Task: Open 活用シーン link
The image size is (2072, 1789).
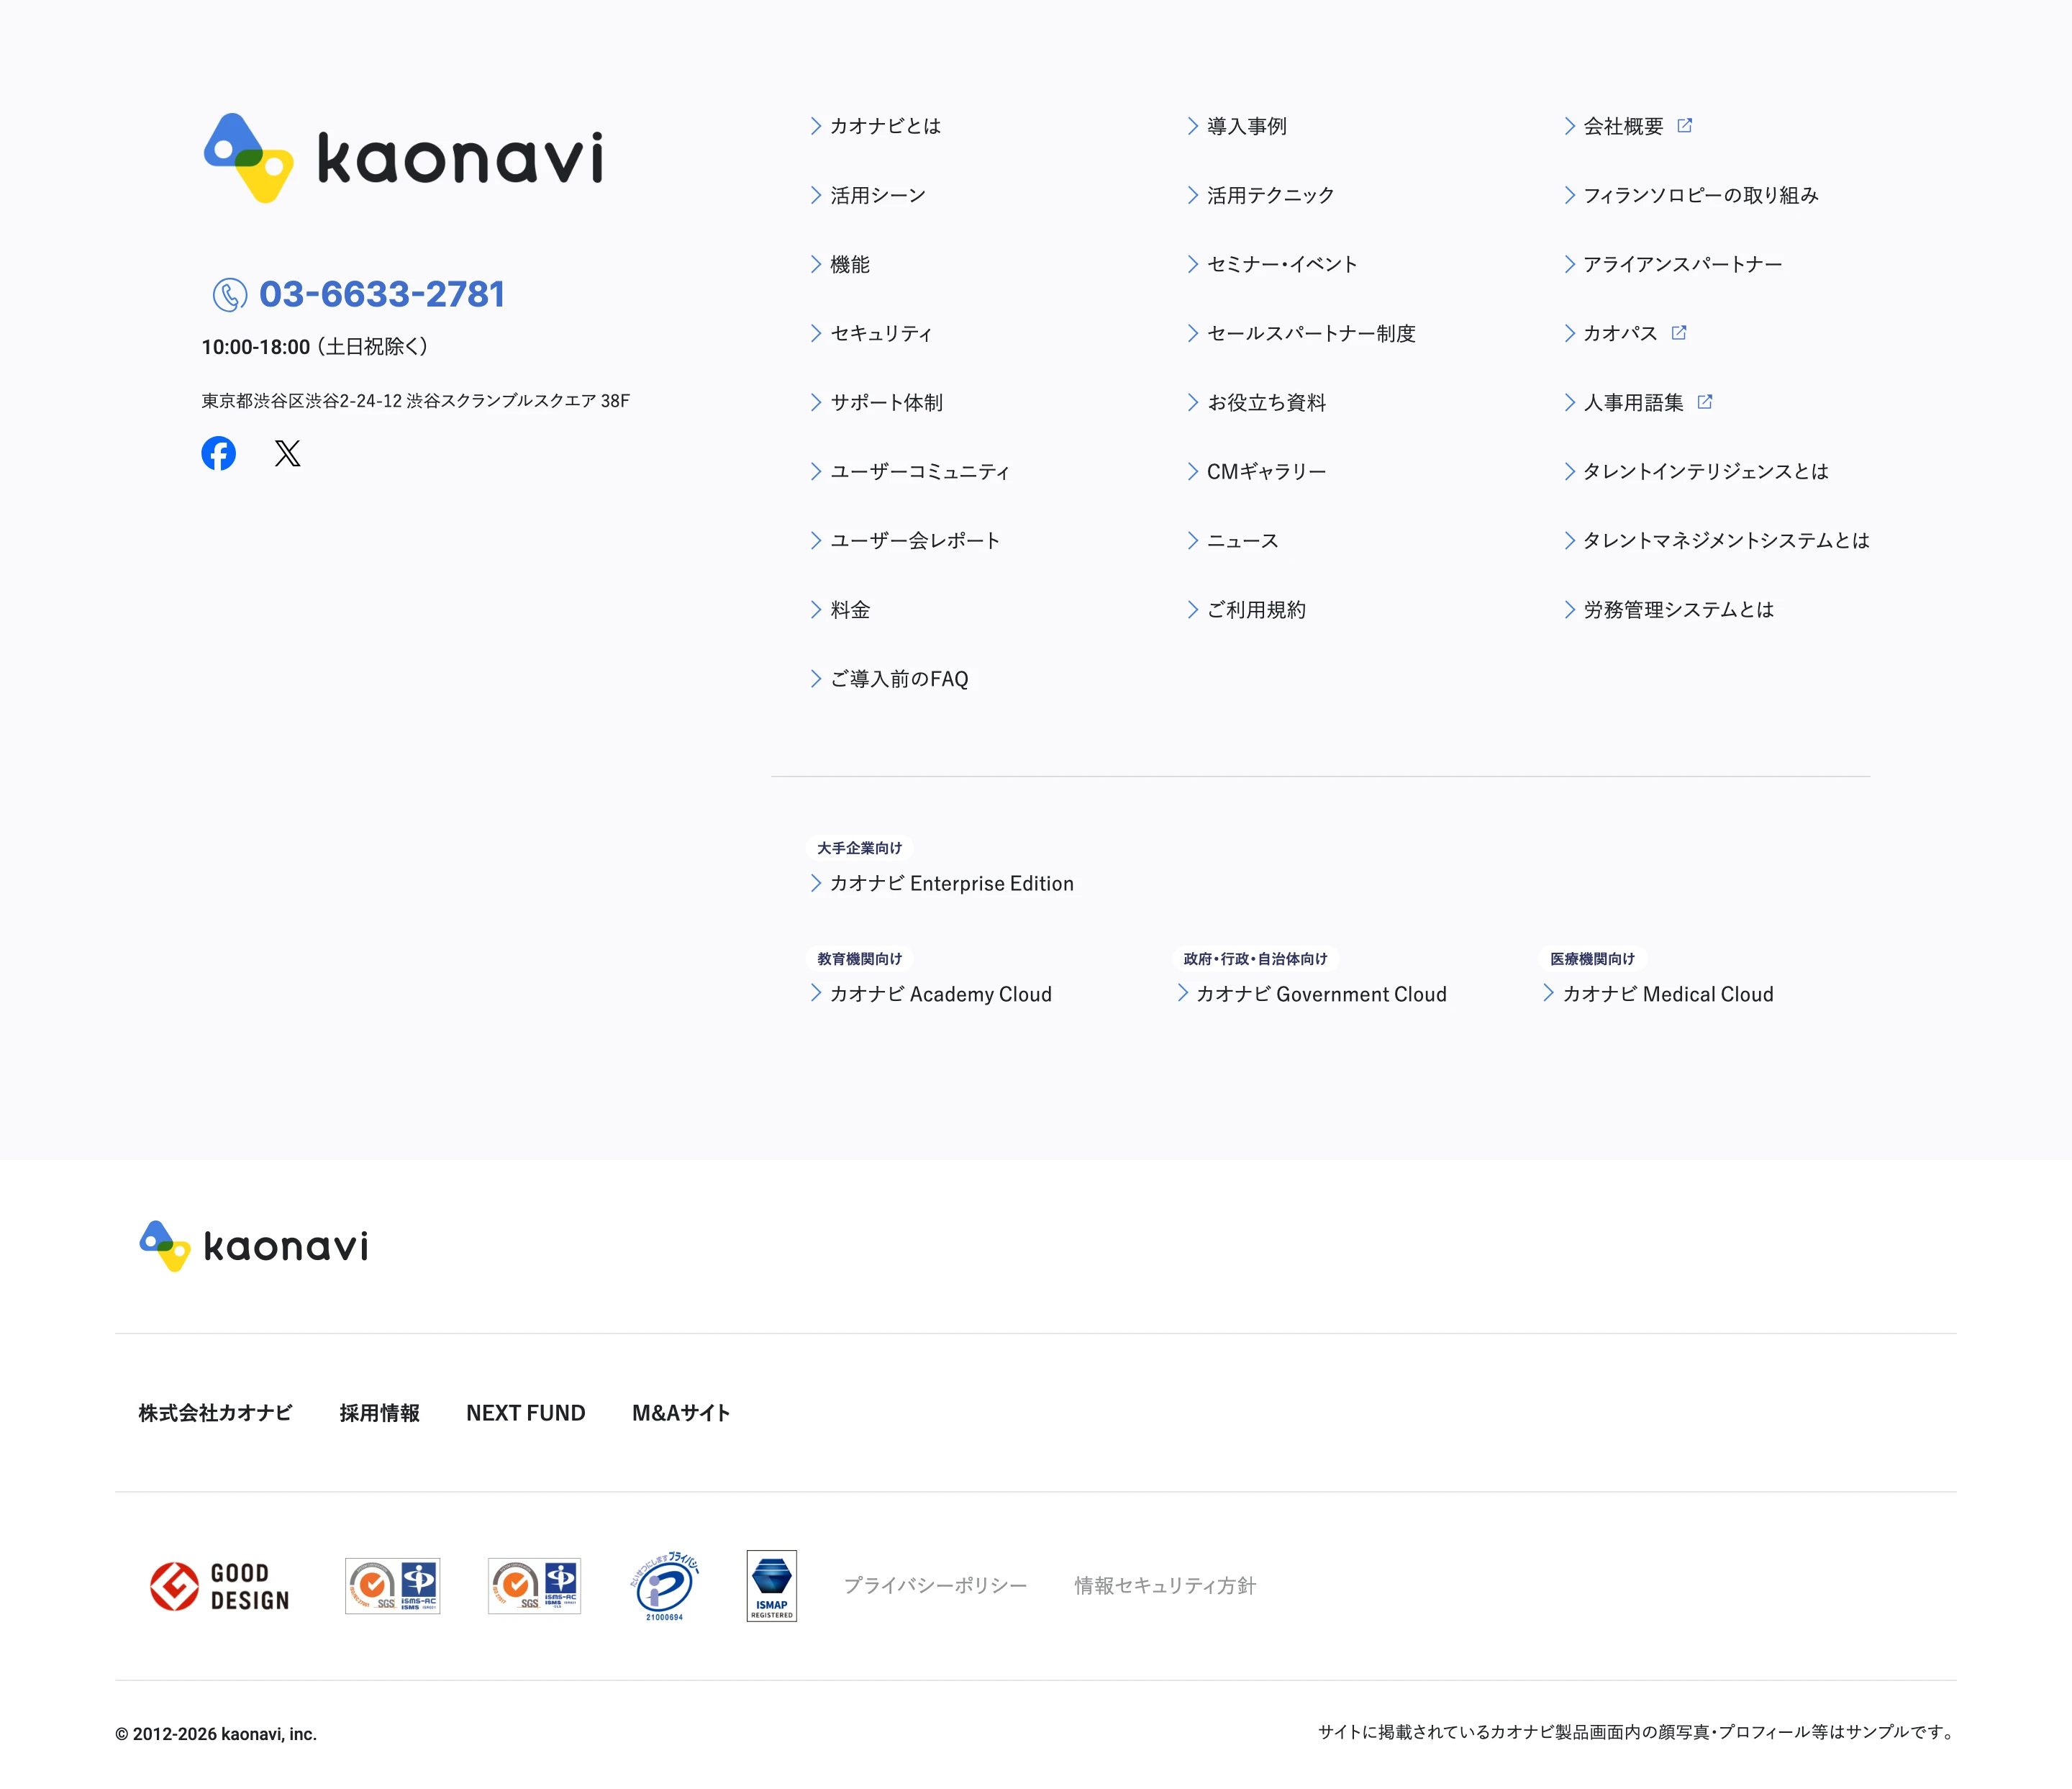Action: point(878,195)
